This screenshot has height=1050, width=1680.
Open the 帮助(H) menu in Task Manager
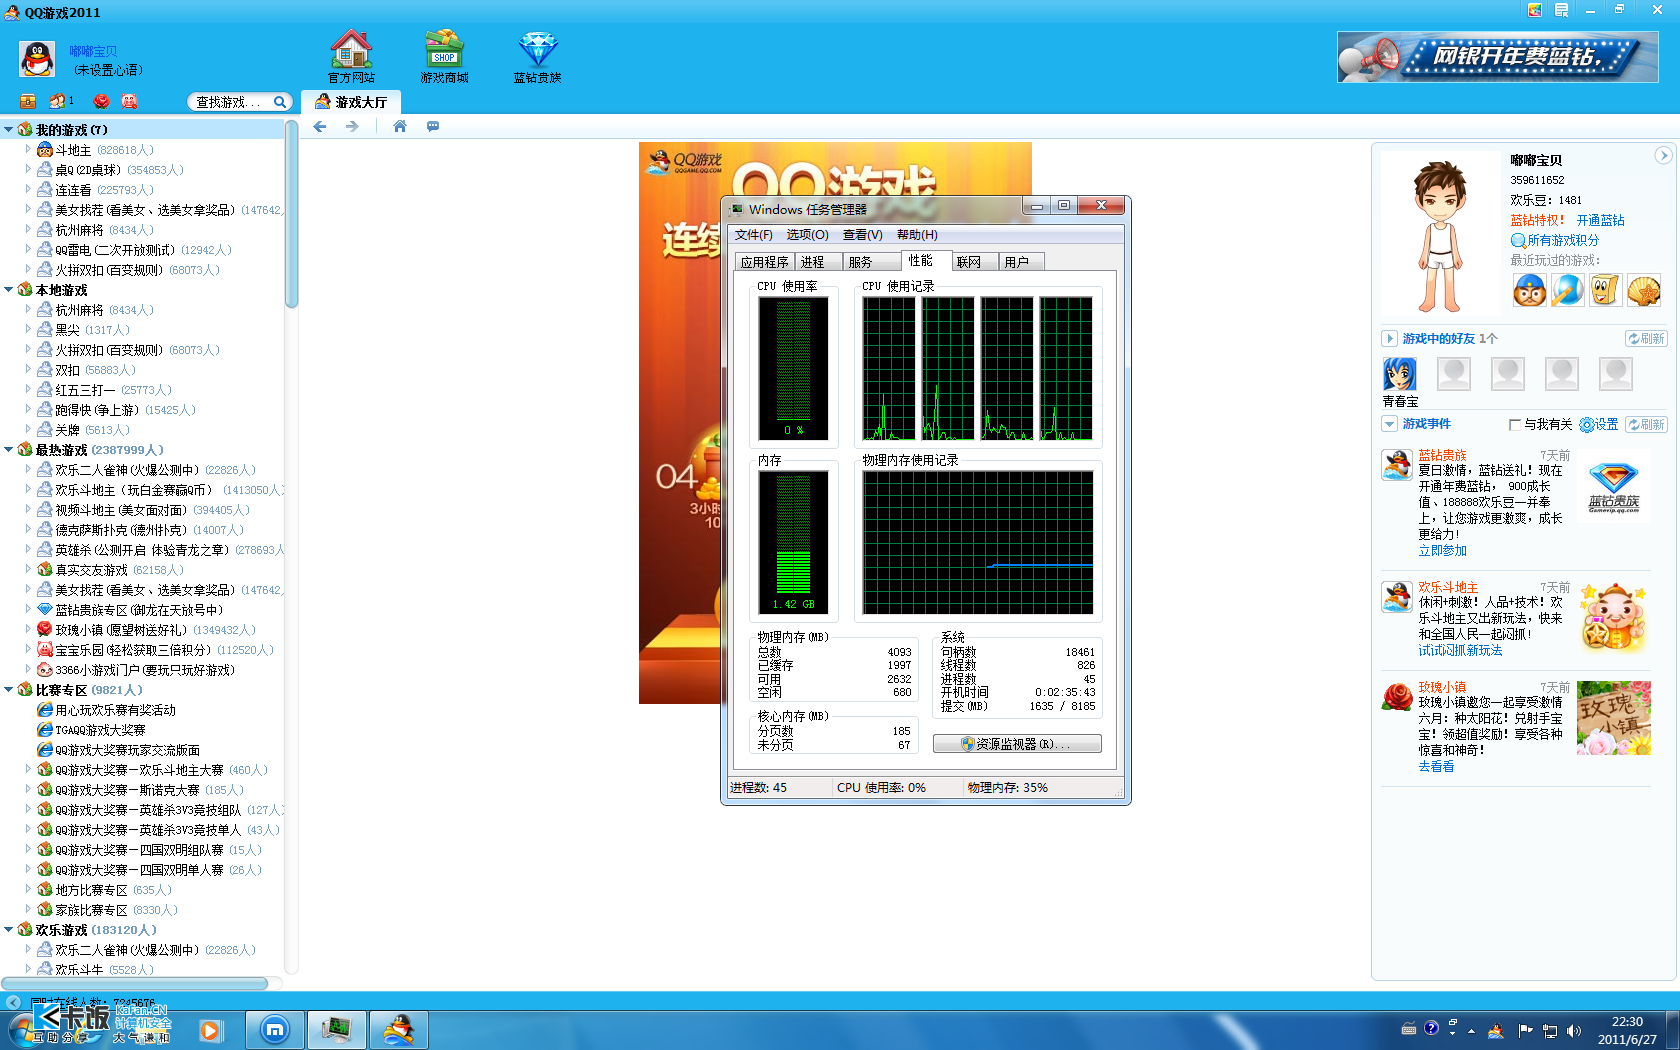917,235
